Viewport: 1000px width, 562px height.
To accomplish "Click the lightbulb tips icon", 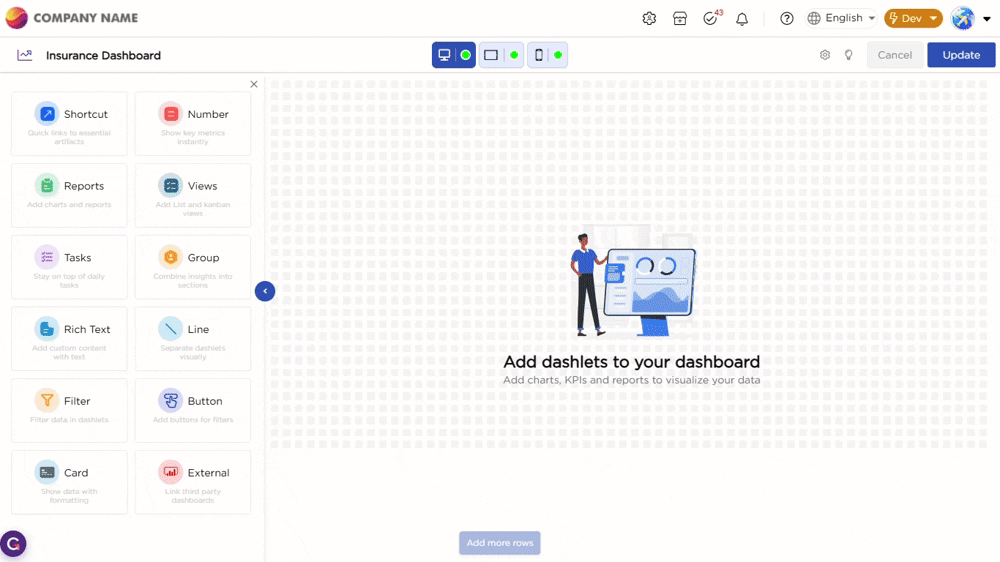I will pos(849,55).
